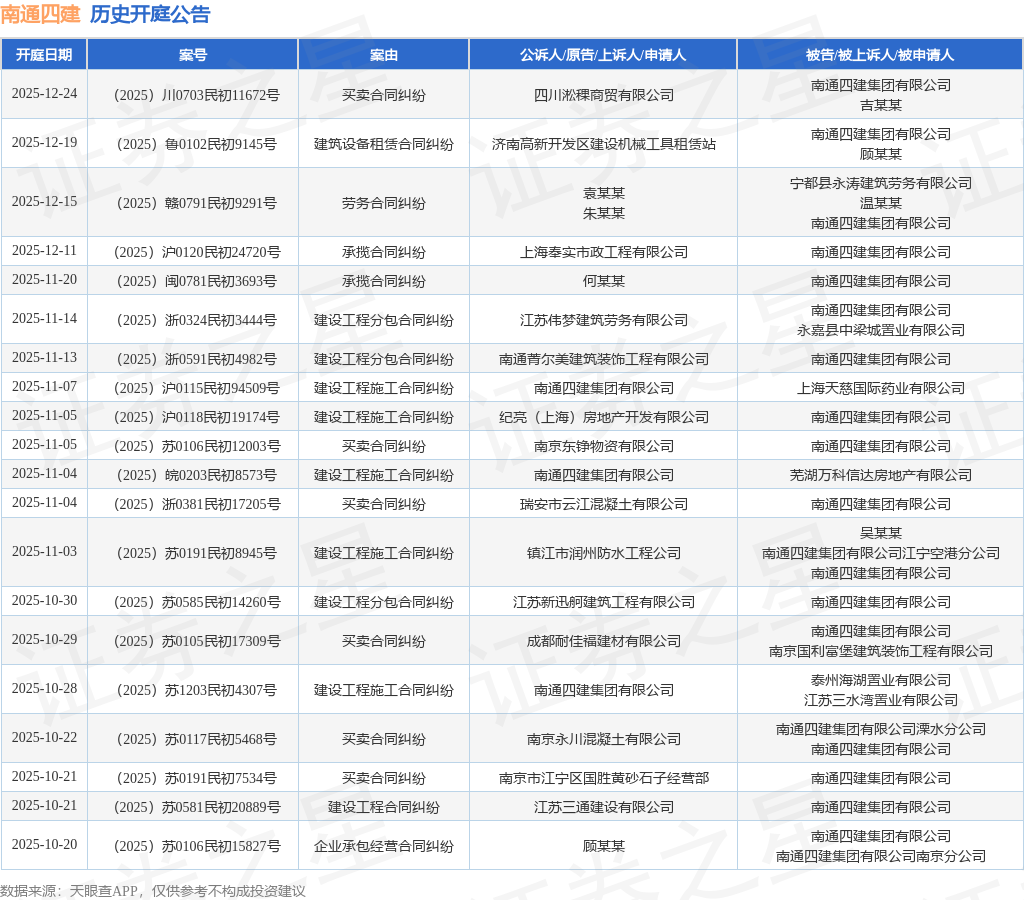Select the 案号 column header
Viewport: 1024px width, 900px height.
(193, 55)
